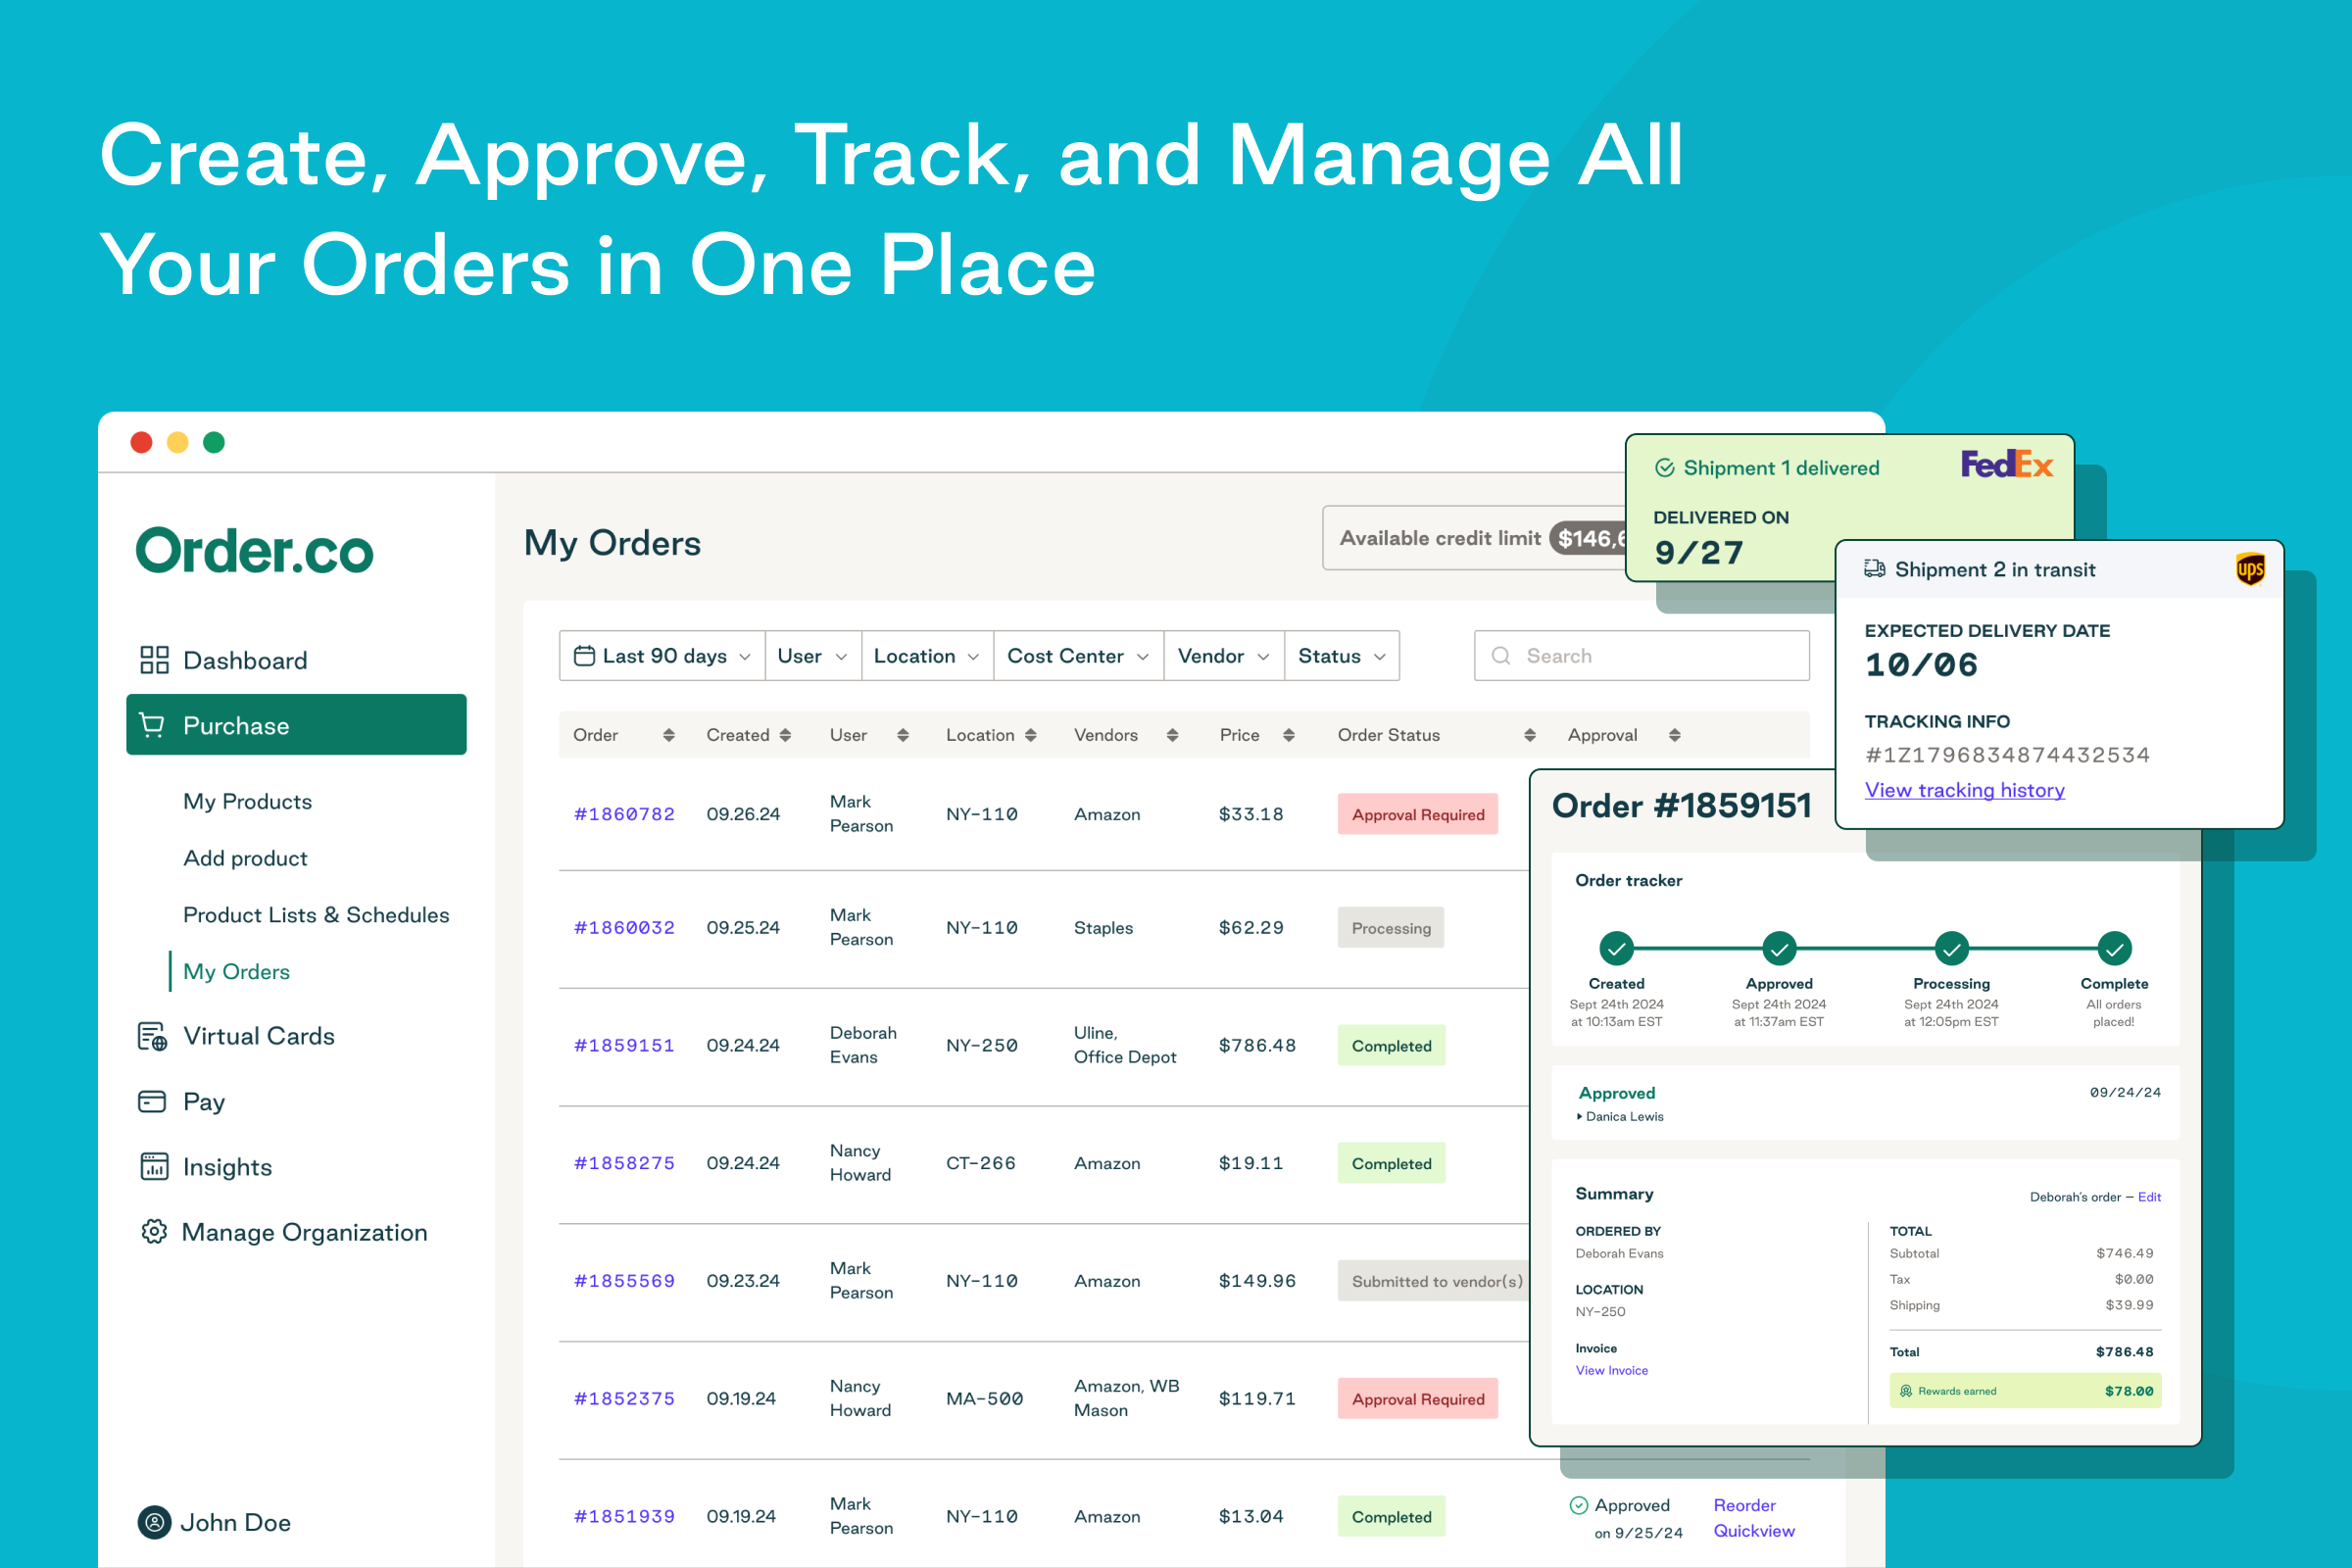2352x1568 pixels.
Task: Click the John Doe avatar icon
Action: tap(154, 1522)
